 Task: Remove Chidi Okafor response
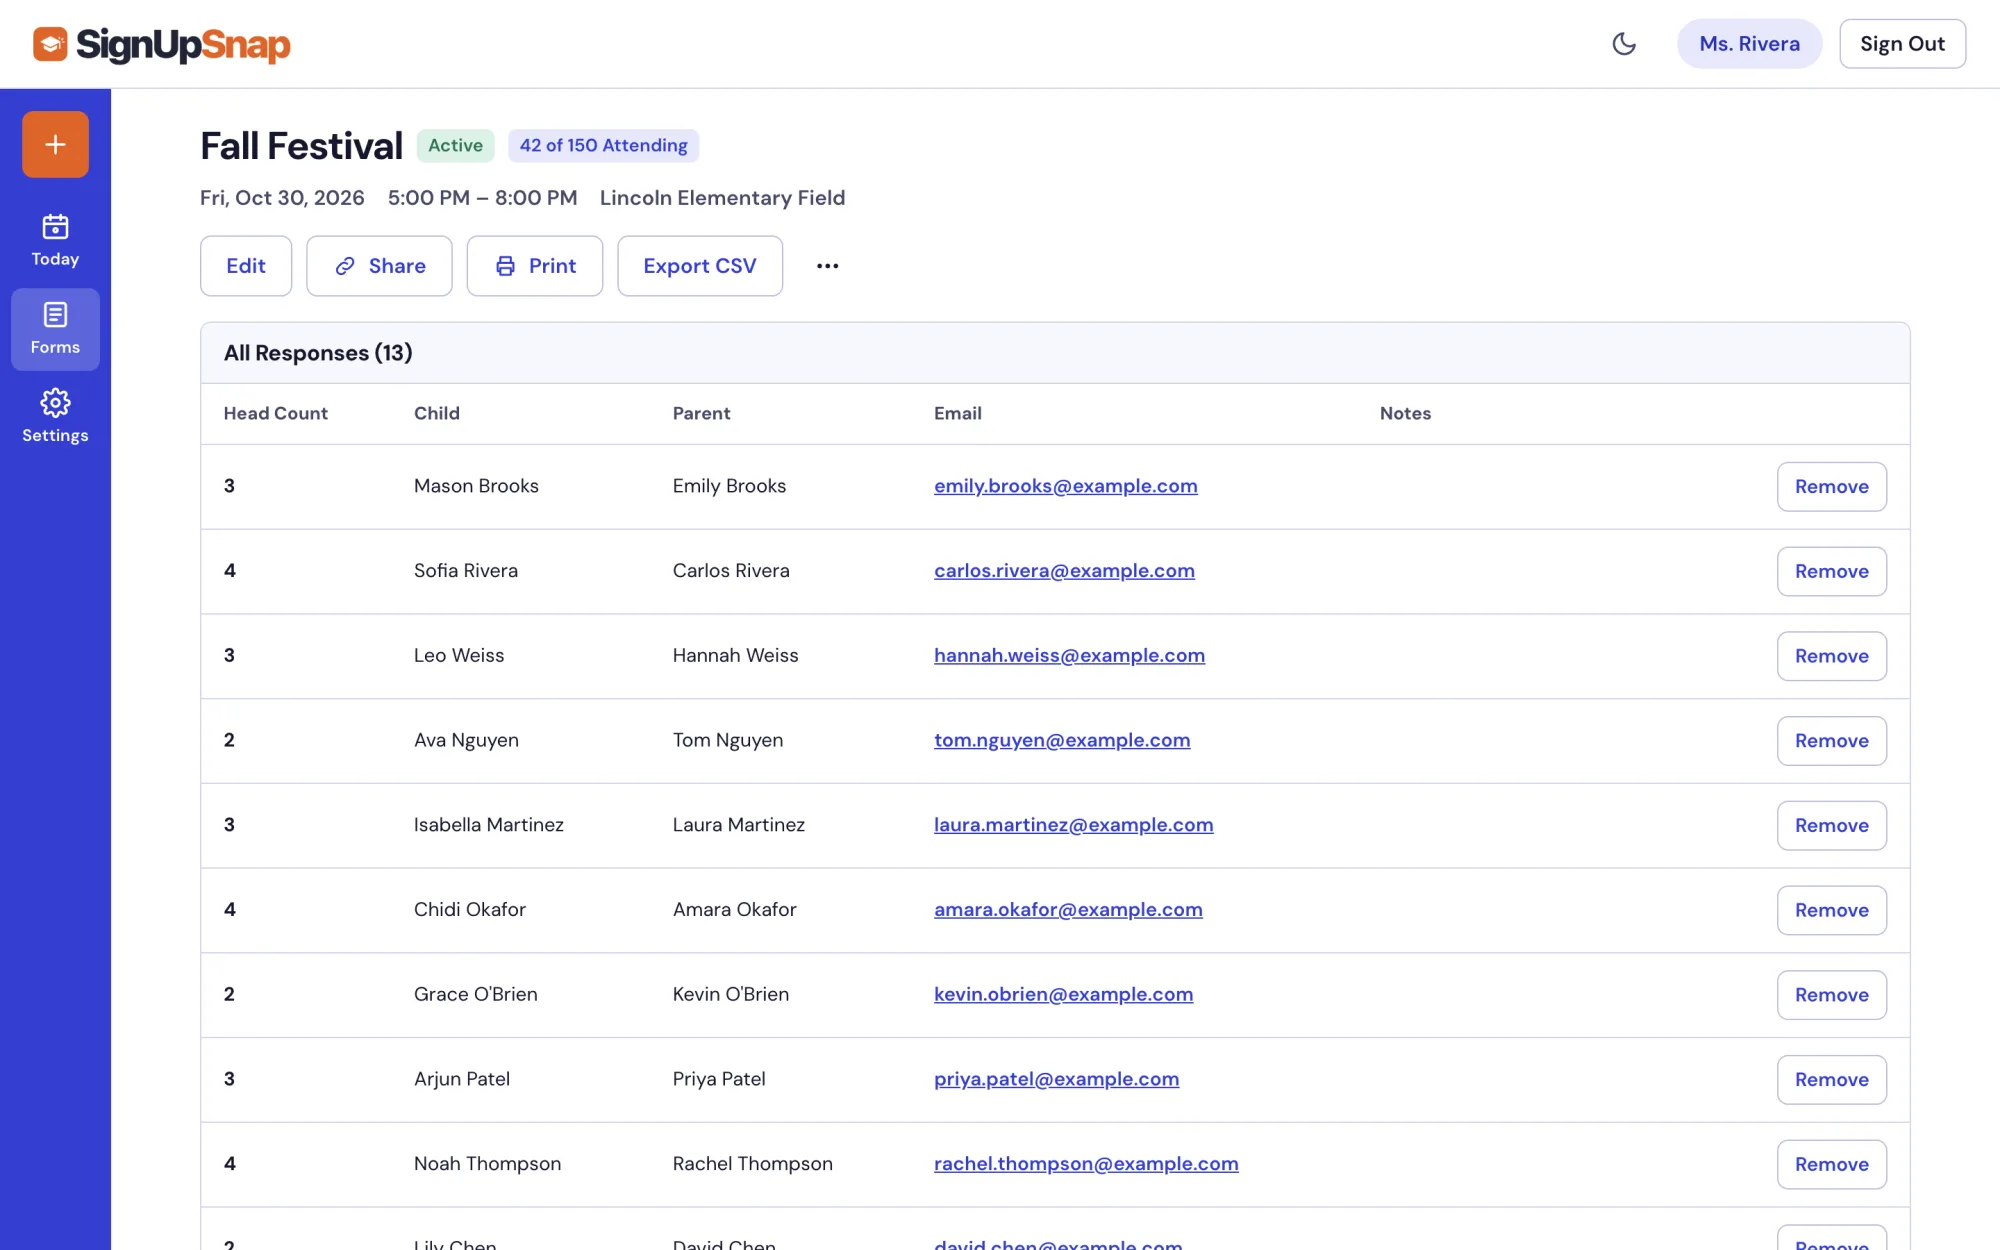tap(1831, 910)
